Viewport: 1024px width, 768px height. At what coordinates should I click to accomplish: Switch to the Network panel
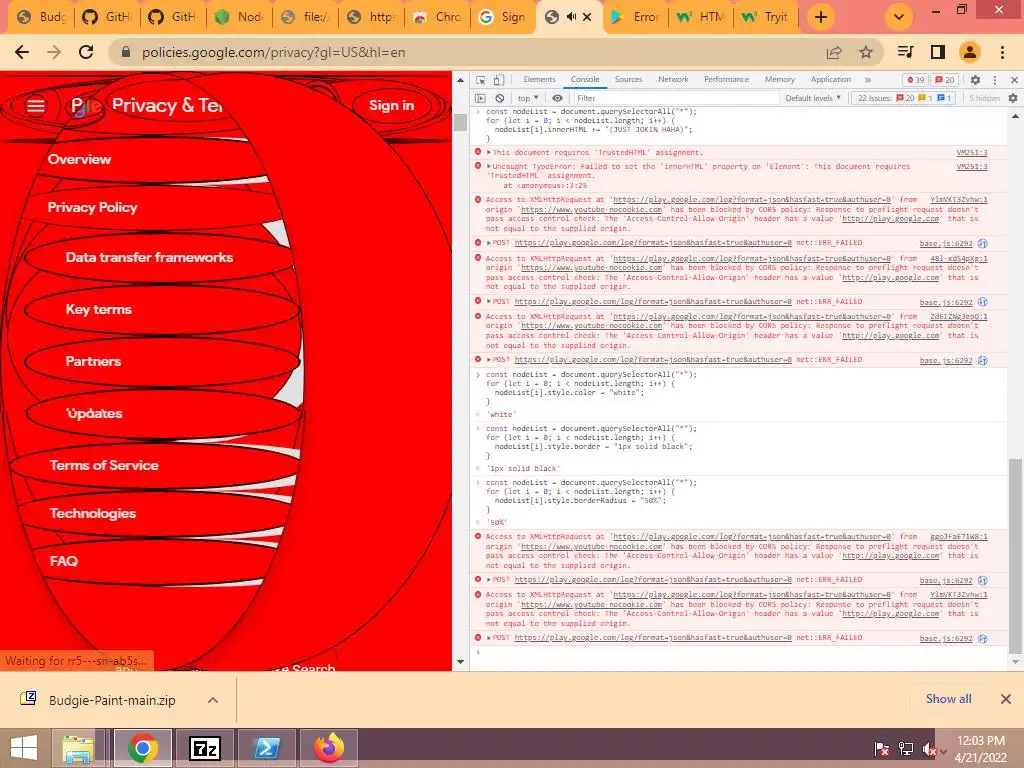pyautogui.click(x=673, y=80)
